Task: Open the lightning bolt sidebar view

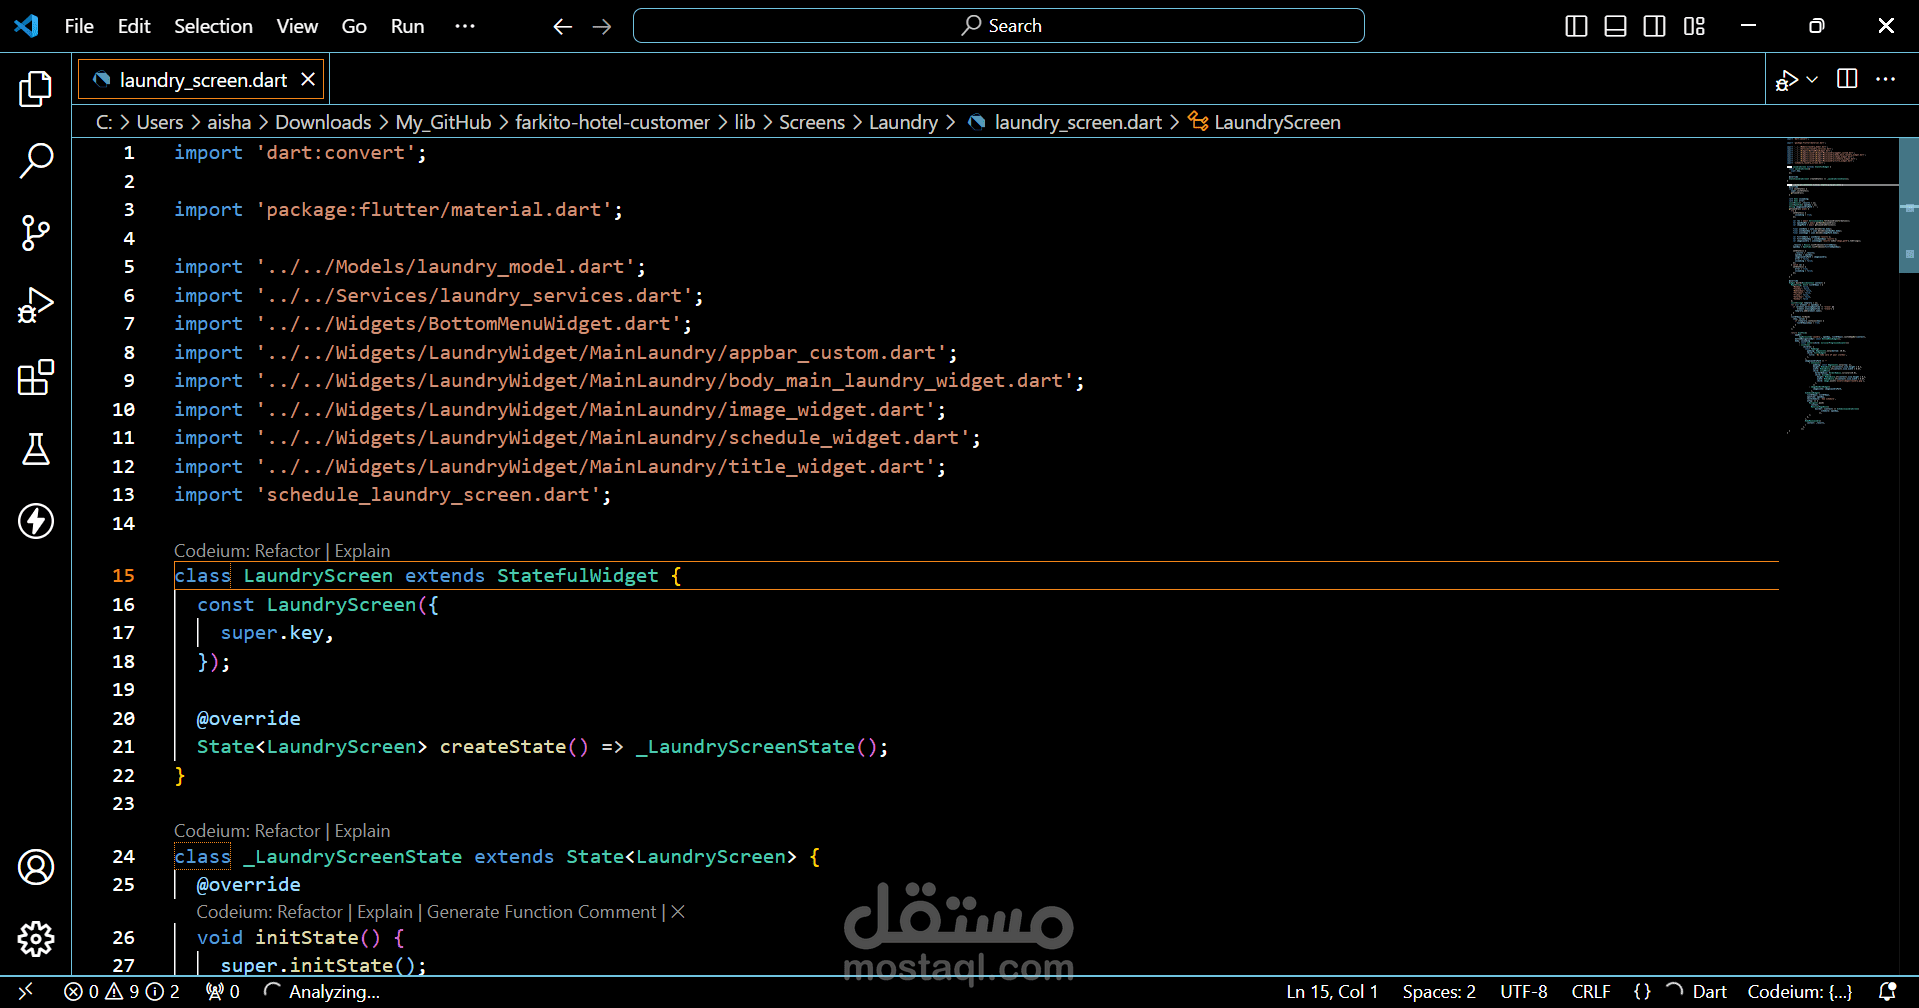Action: coord(36,521)
